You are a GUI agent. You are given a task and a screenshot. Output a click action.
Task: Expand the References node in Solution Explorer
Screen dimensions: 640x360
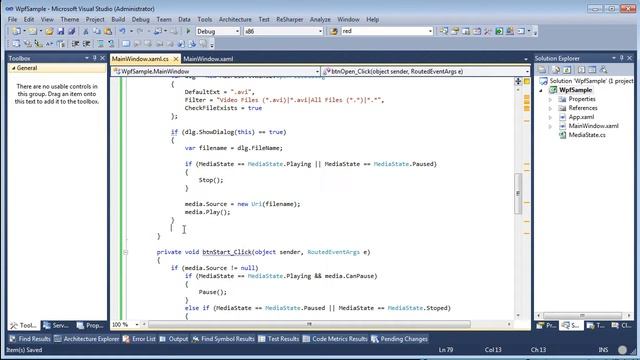point(550,108)
